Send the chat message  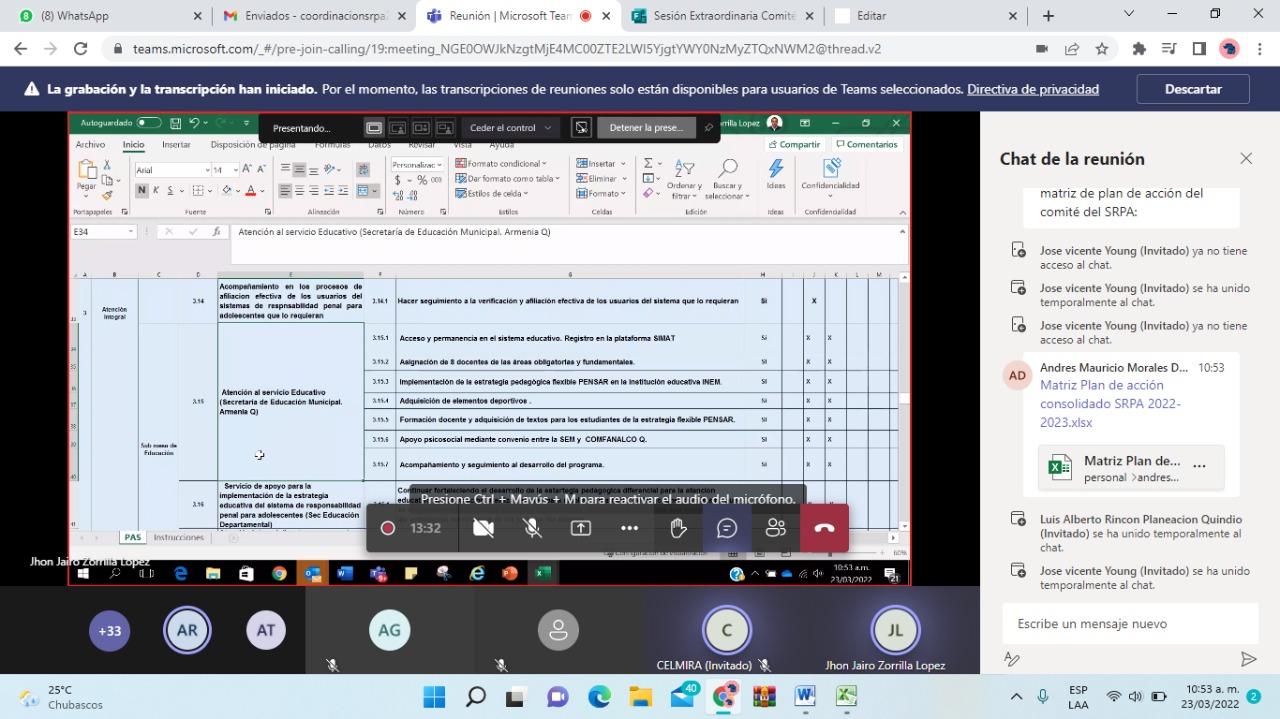click(1248, 659)
